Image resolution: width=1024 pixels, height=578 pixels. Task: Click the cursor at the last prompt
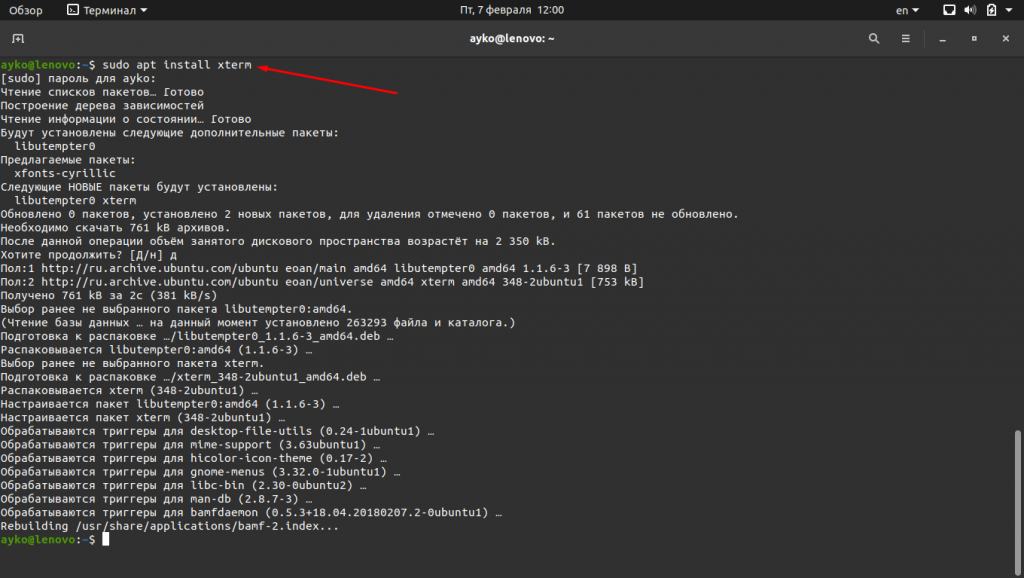pos(105,540)
